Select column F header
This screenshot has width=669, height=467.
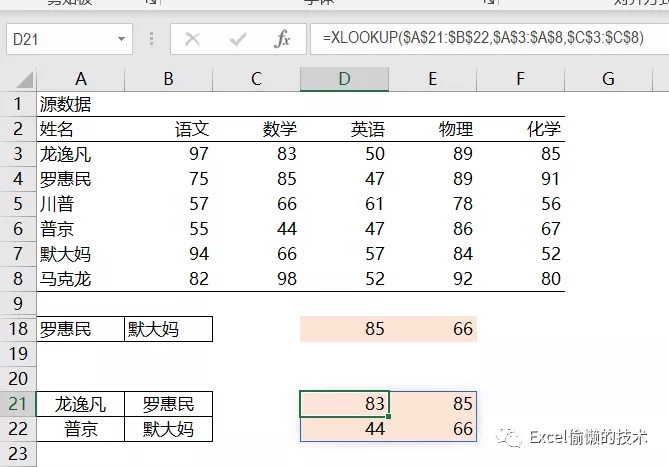pos(521,79)
